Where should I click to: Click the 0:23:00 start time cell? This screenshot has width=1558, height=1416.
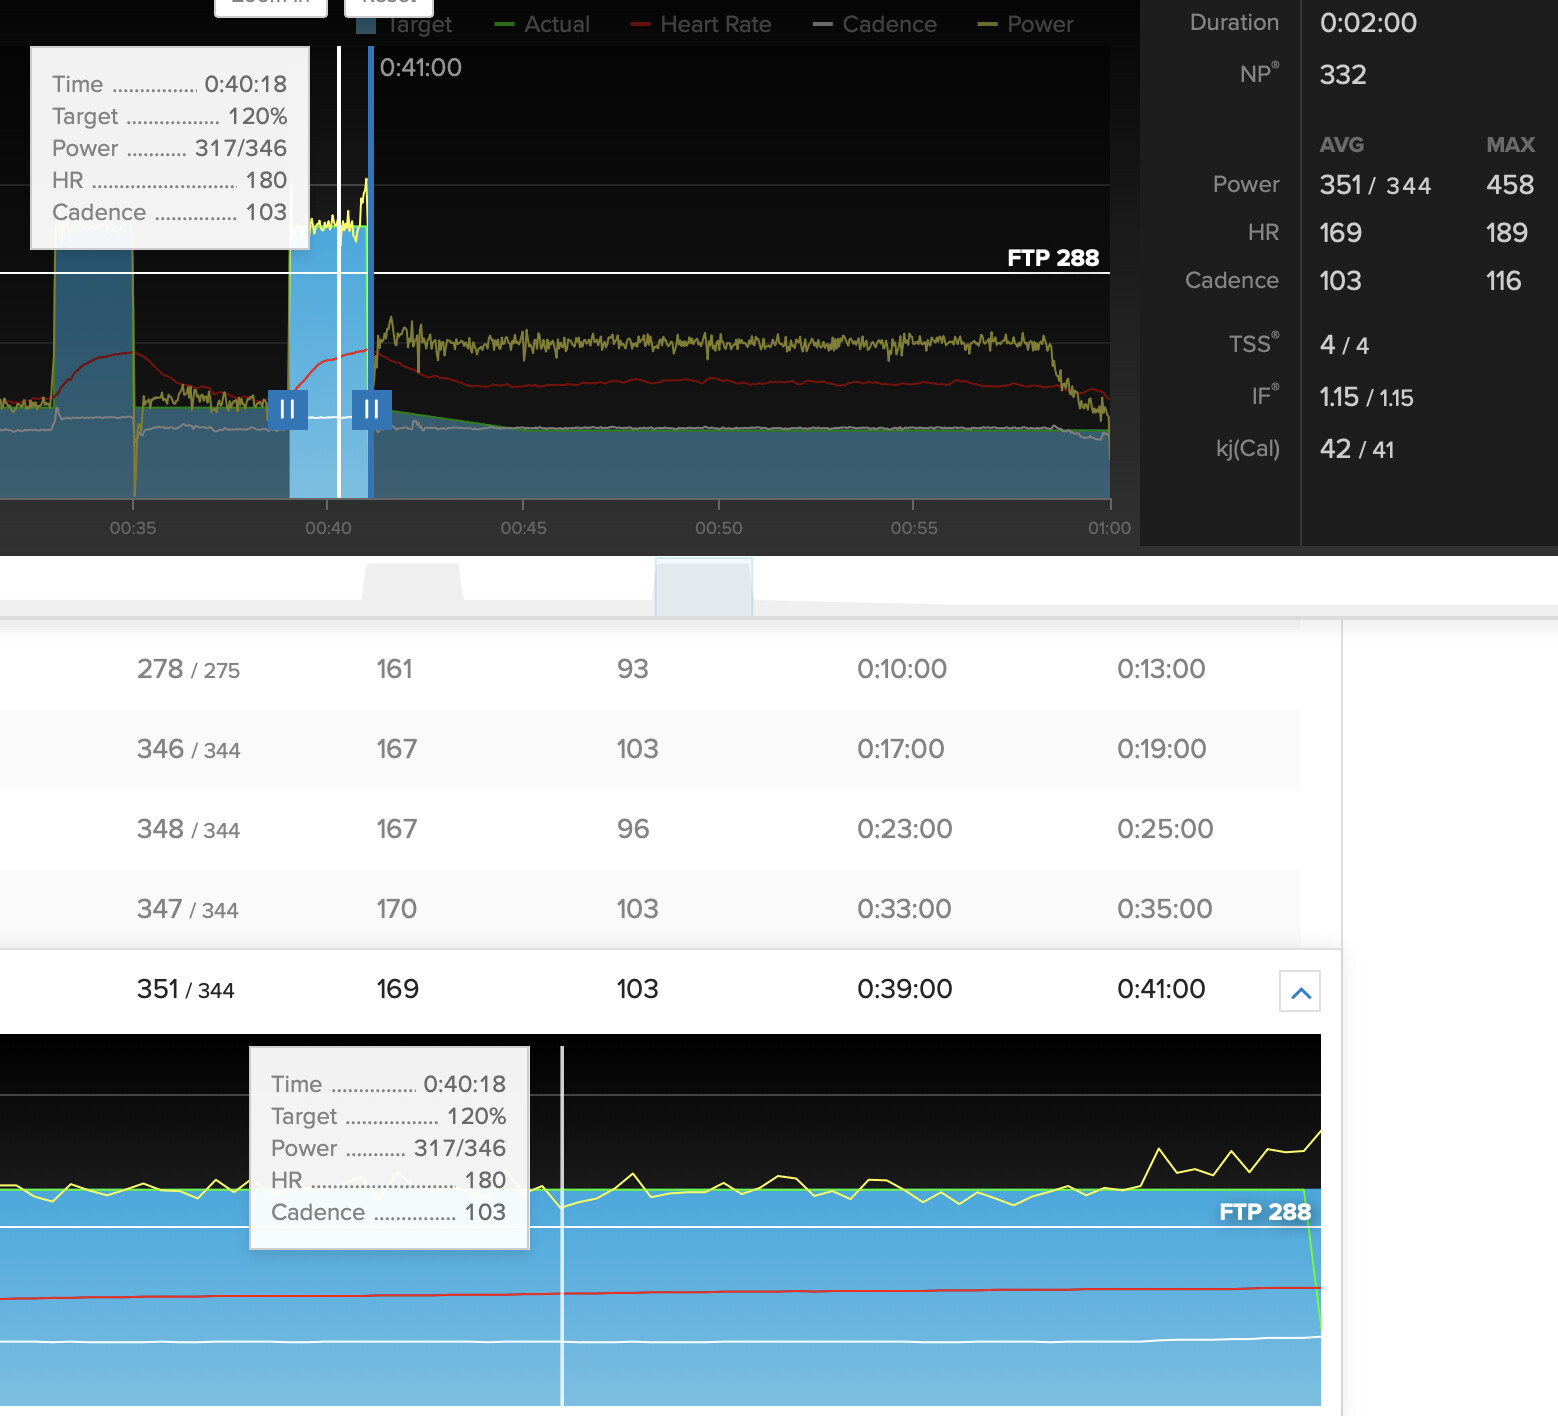click(905, 829)
